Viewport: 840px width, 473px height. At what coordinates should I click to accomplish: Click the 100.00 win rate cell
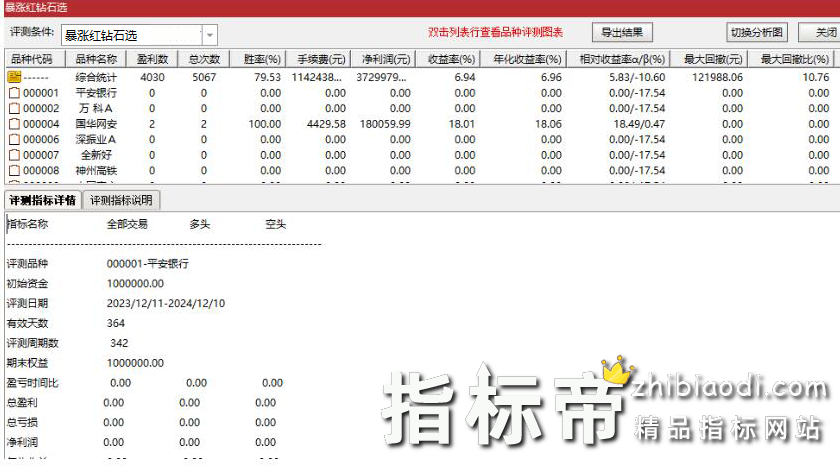tap(265, 124)
